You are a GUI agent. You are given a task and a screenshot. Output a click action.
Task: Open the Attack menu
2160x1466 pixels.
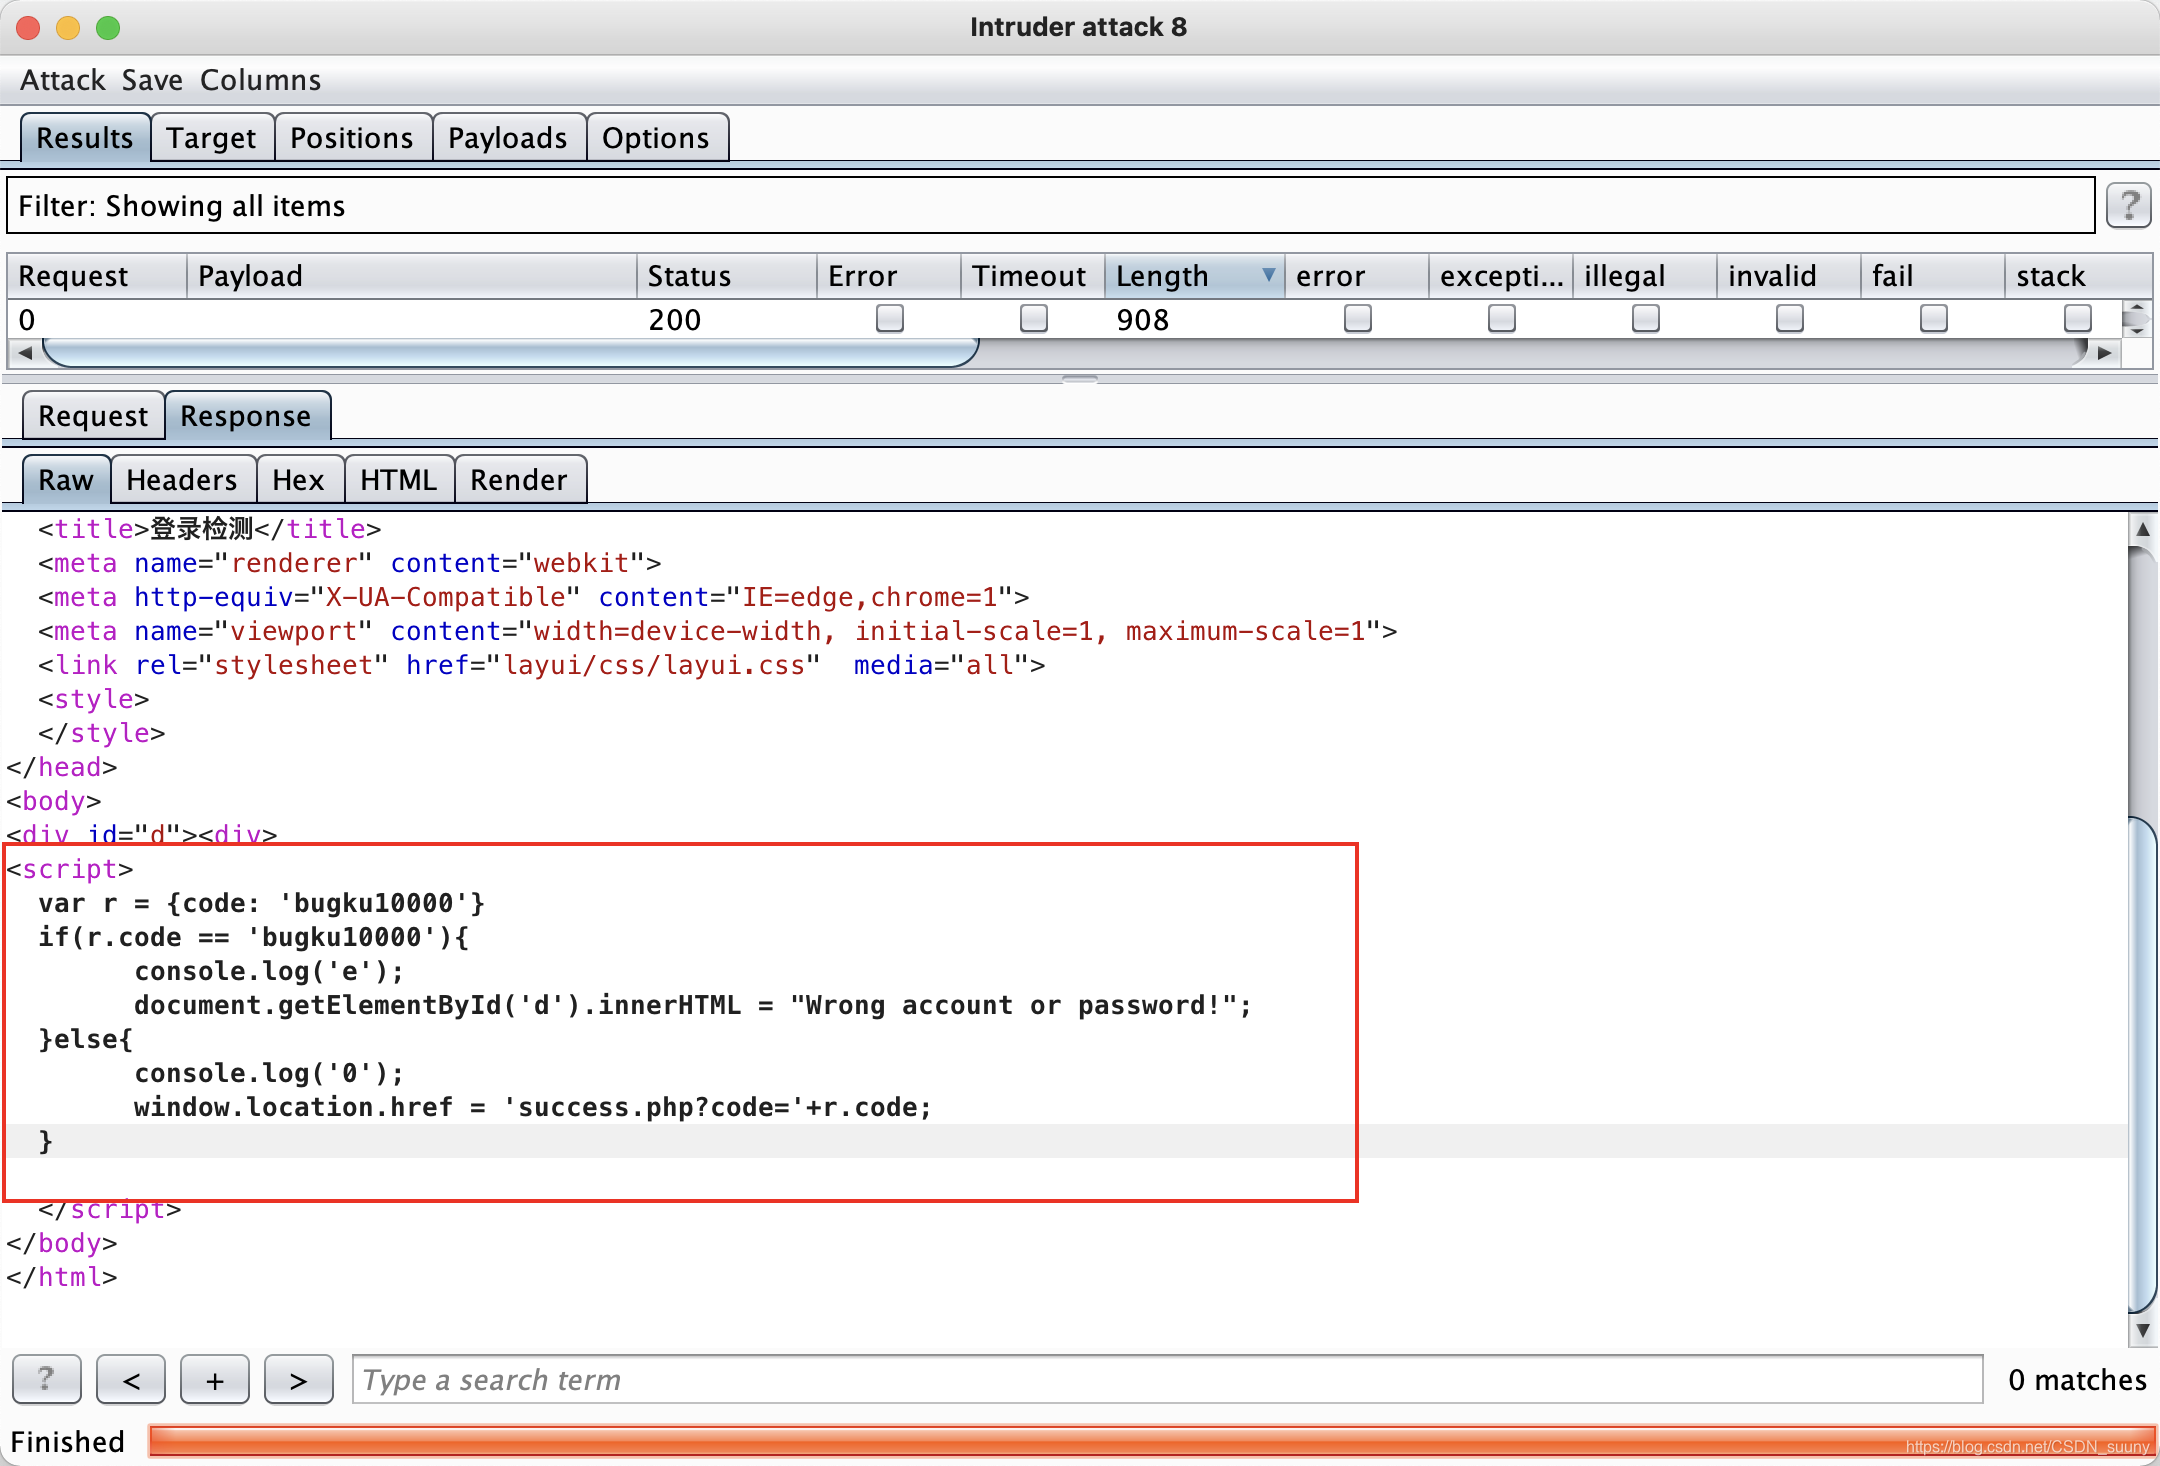(63, 80)
